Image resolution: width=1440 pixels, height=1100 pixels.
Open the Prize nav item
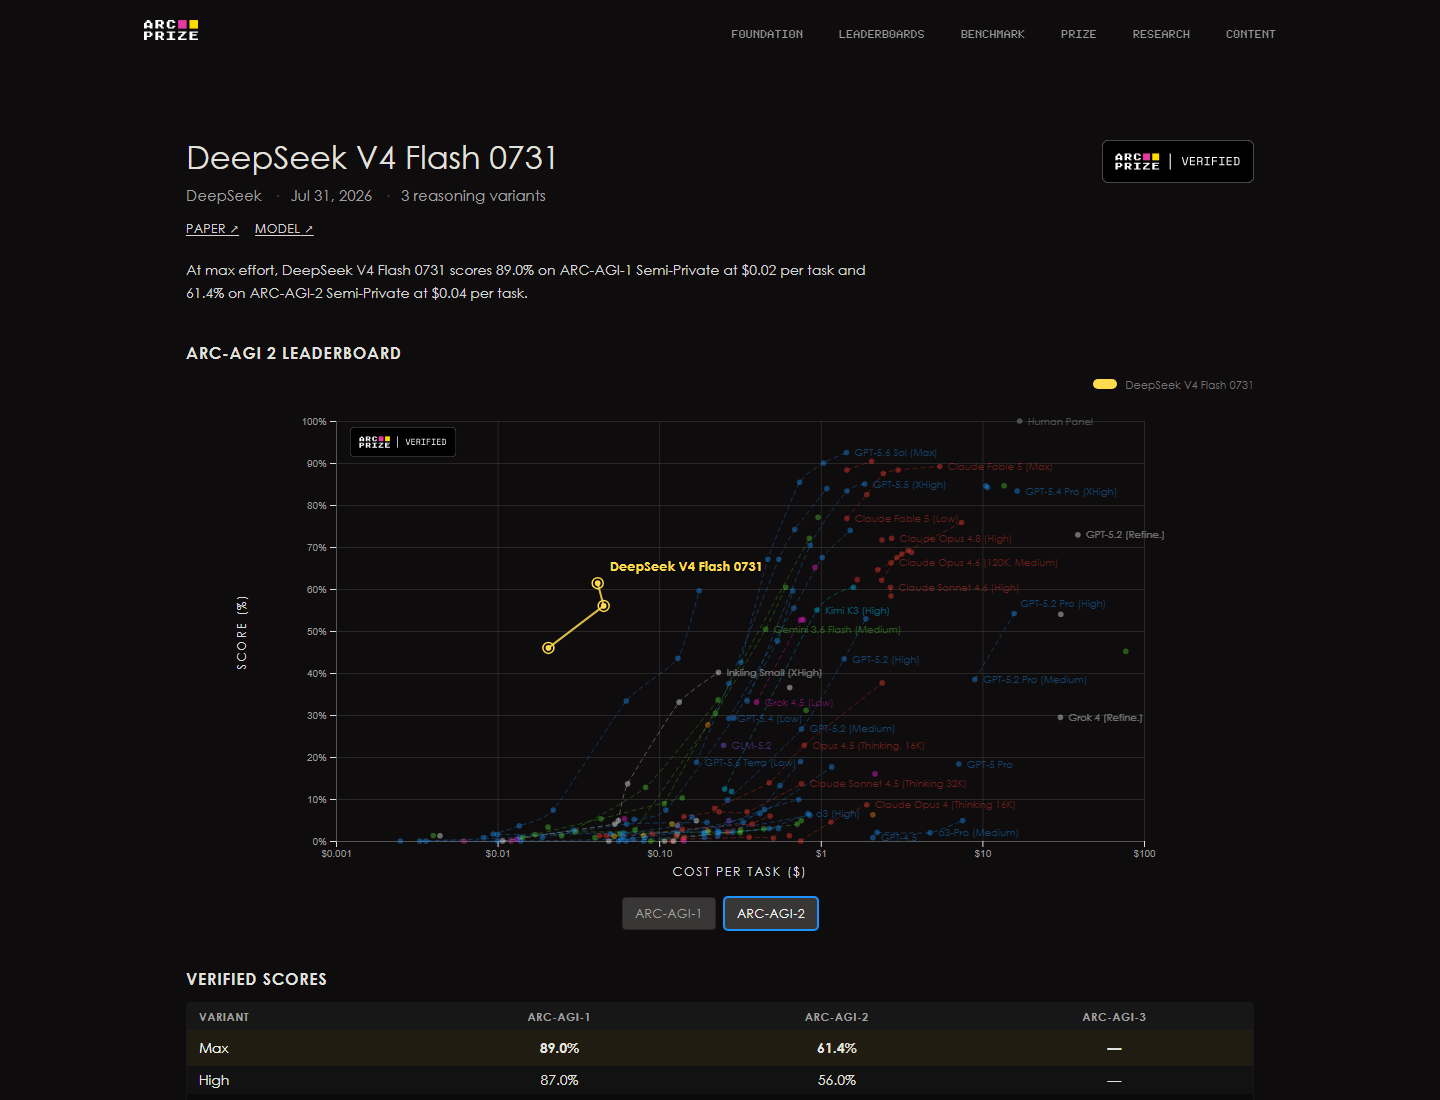tap(1078, 34)
